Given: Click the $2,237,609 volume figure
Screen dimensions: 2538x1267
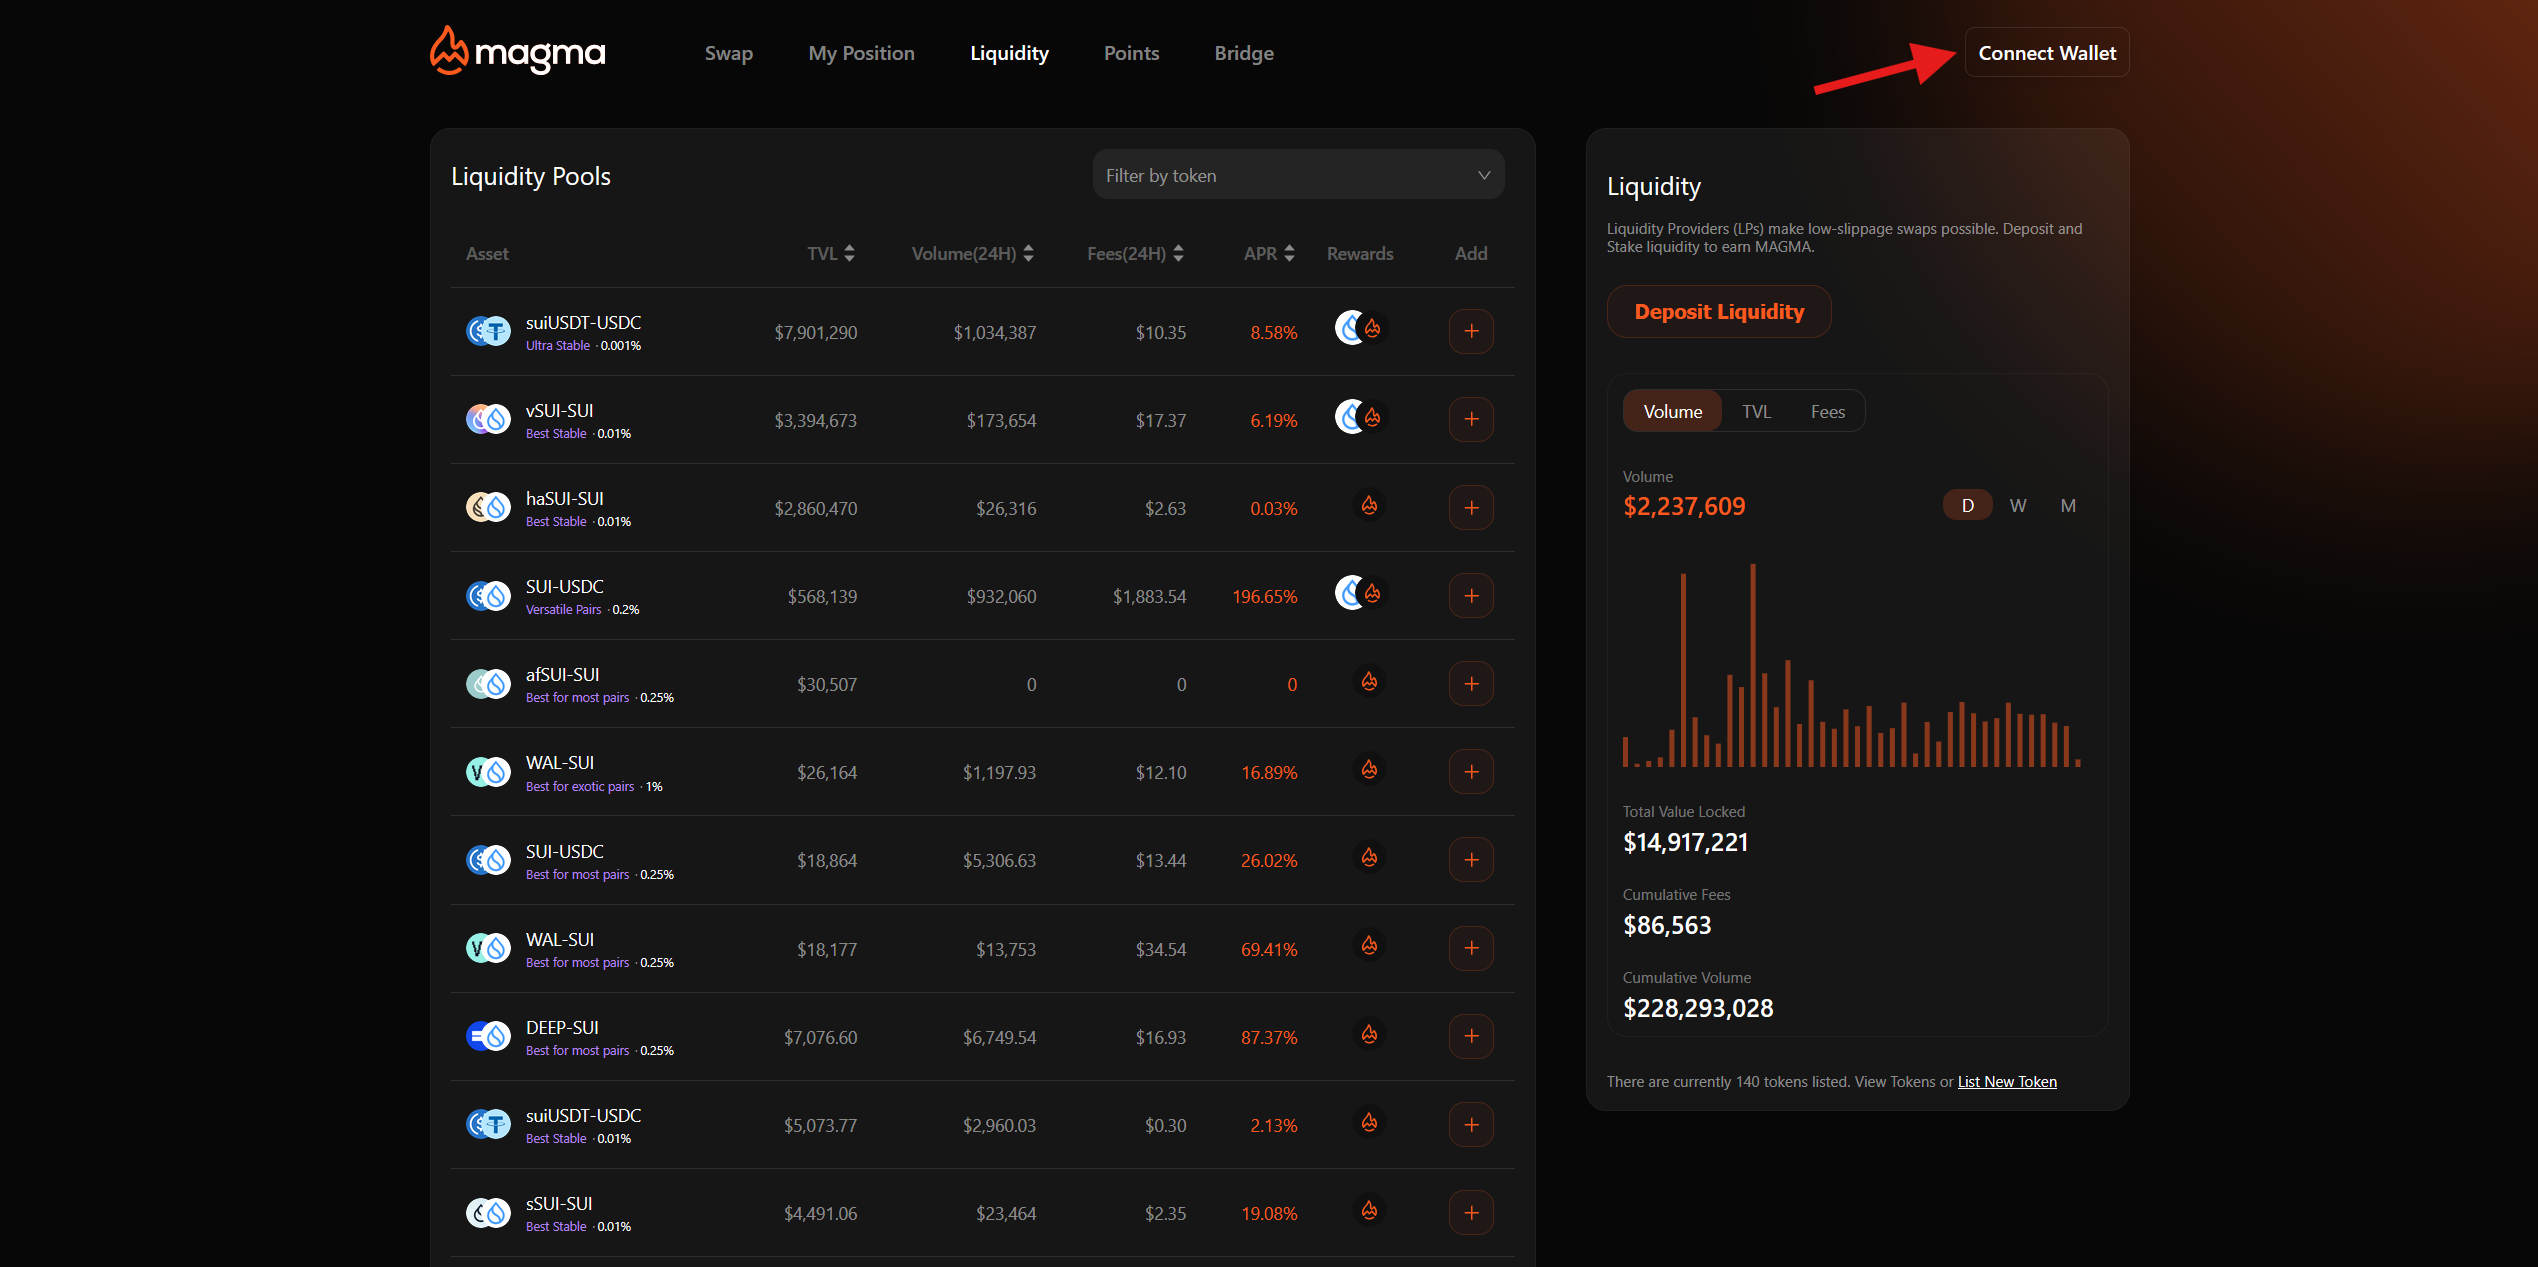Looking at the screenshot, I should click(1684, 507).
